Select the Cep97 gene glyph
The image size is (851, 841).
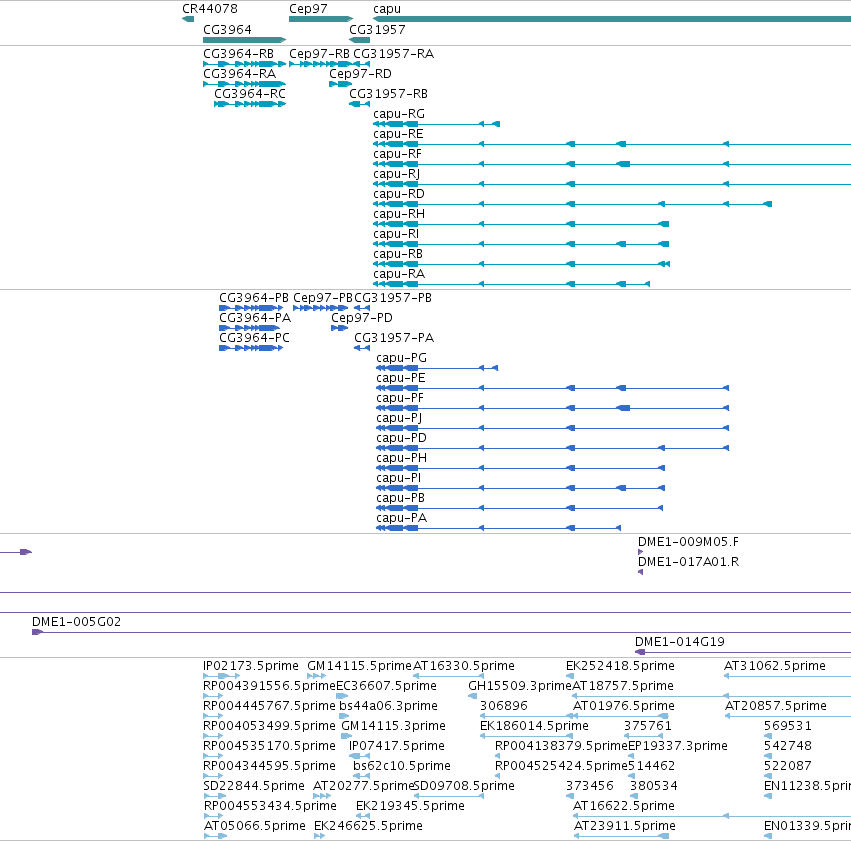pos(321,19)
